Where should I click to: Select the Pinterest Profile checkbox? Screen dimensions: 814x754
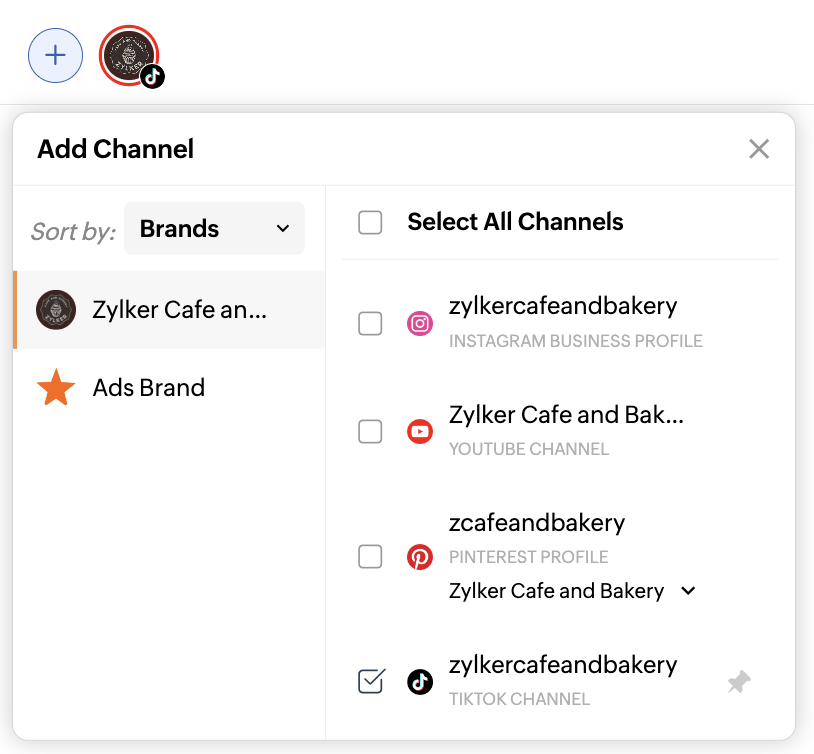(x=370, y=557)
